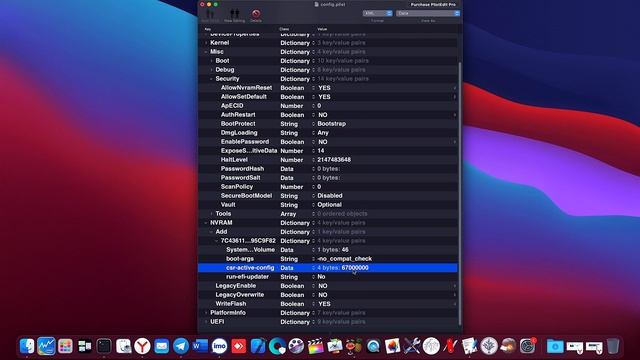640x360 pixels.
Task: Select the PasswordHash row
Action: point(328,169)
